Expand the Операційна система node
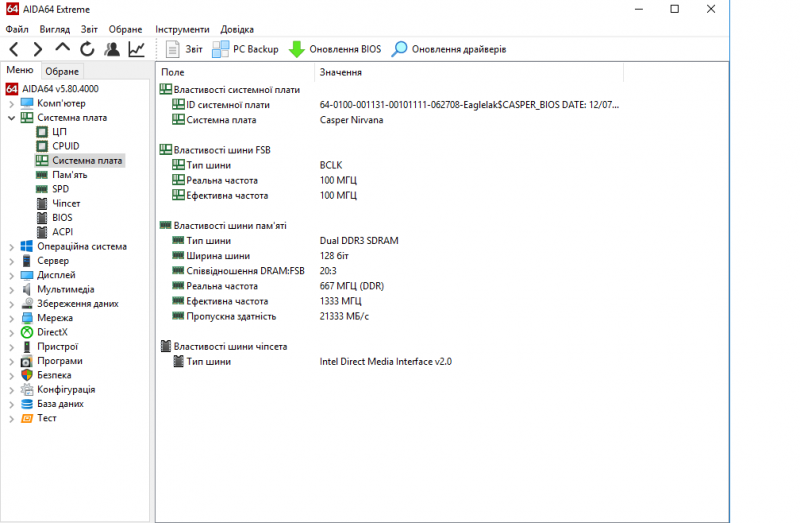 point(11,246)
